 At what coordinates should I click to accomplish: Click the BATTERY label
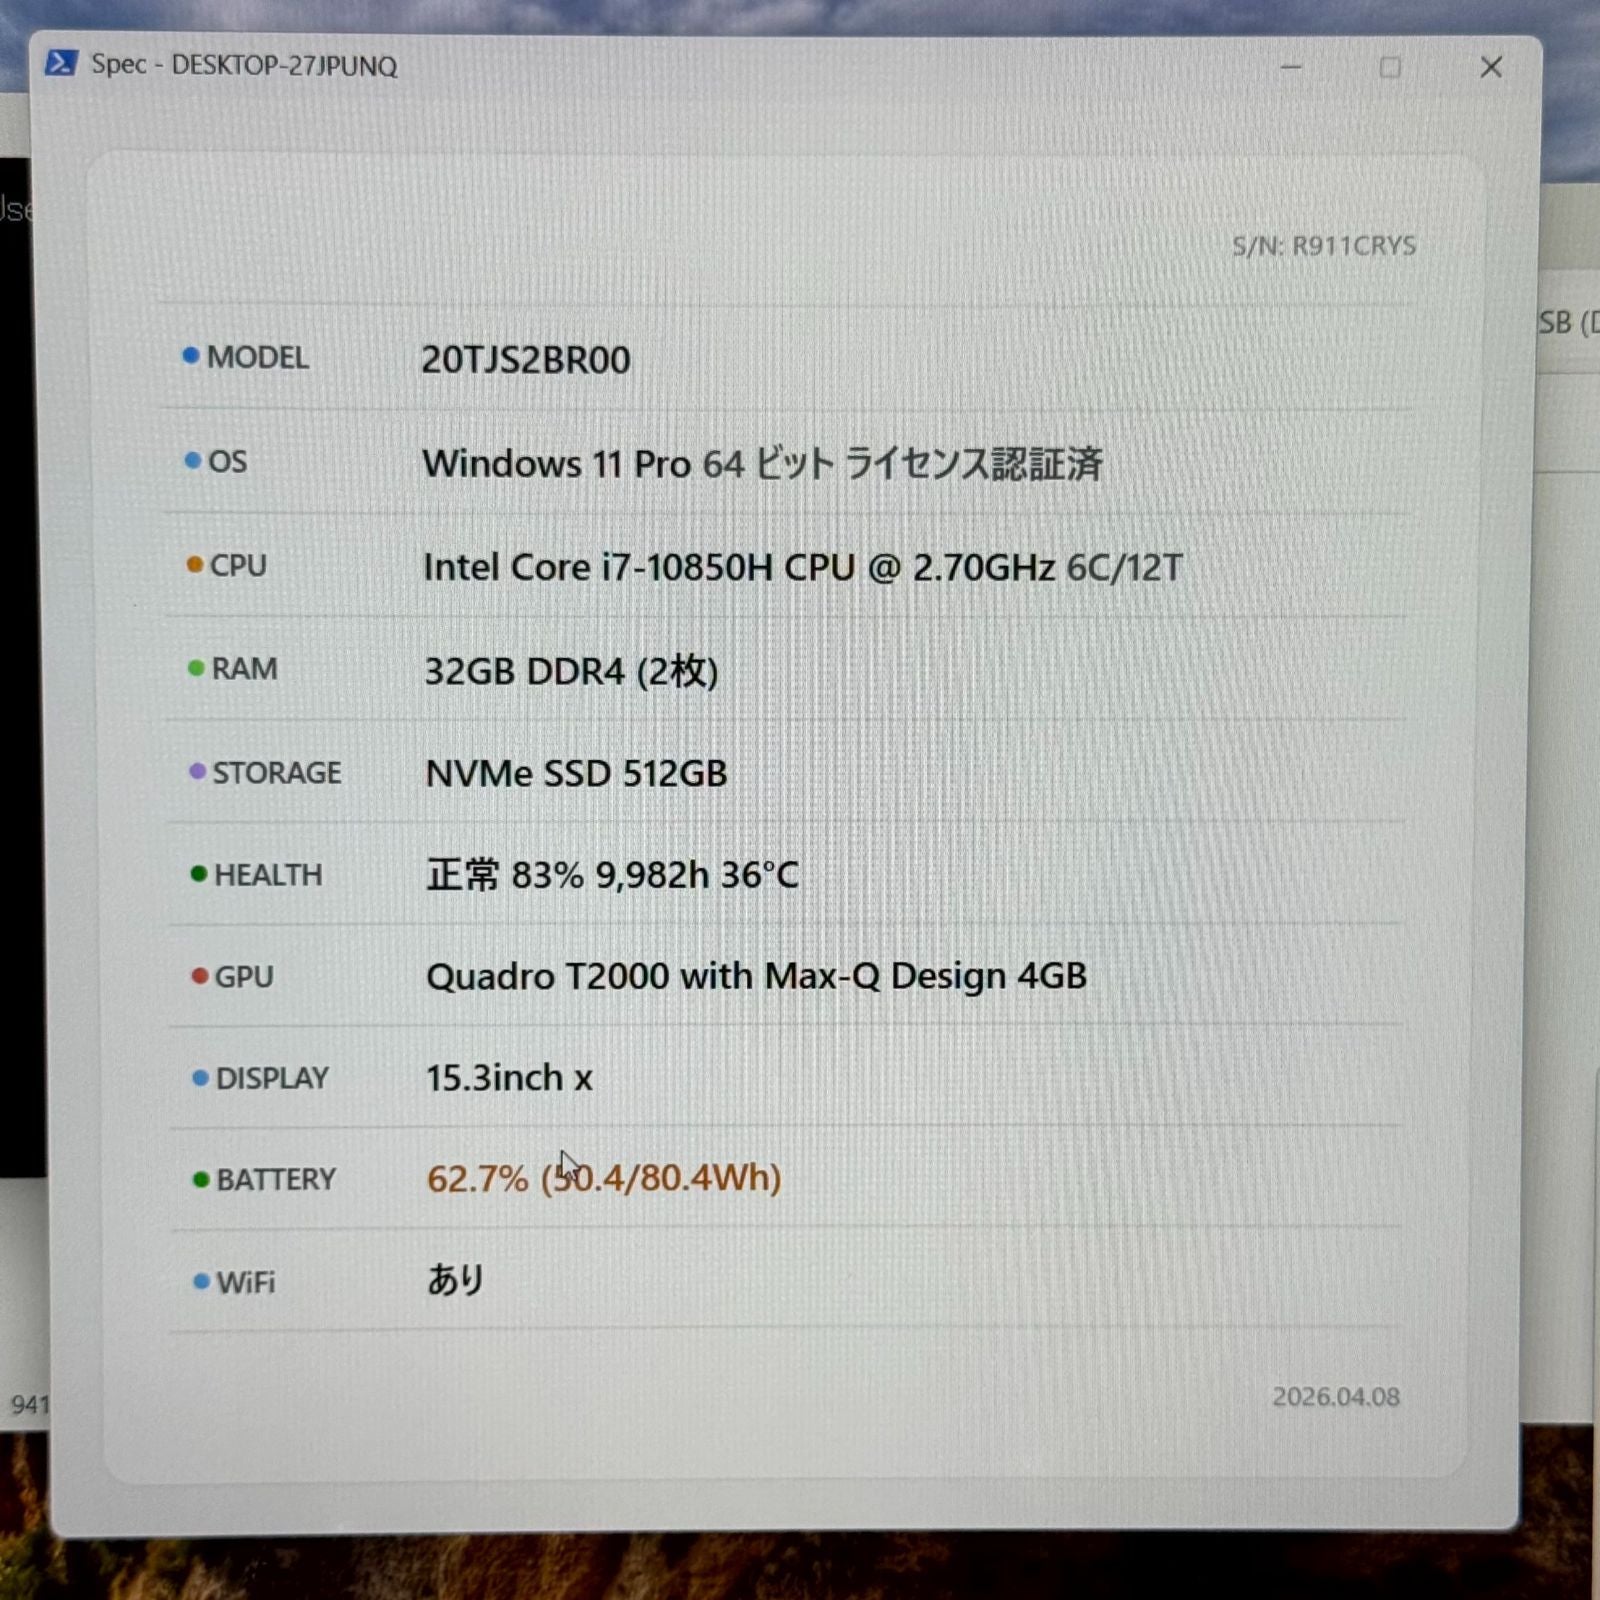point(276,1180)
